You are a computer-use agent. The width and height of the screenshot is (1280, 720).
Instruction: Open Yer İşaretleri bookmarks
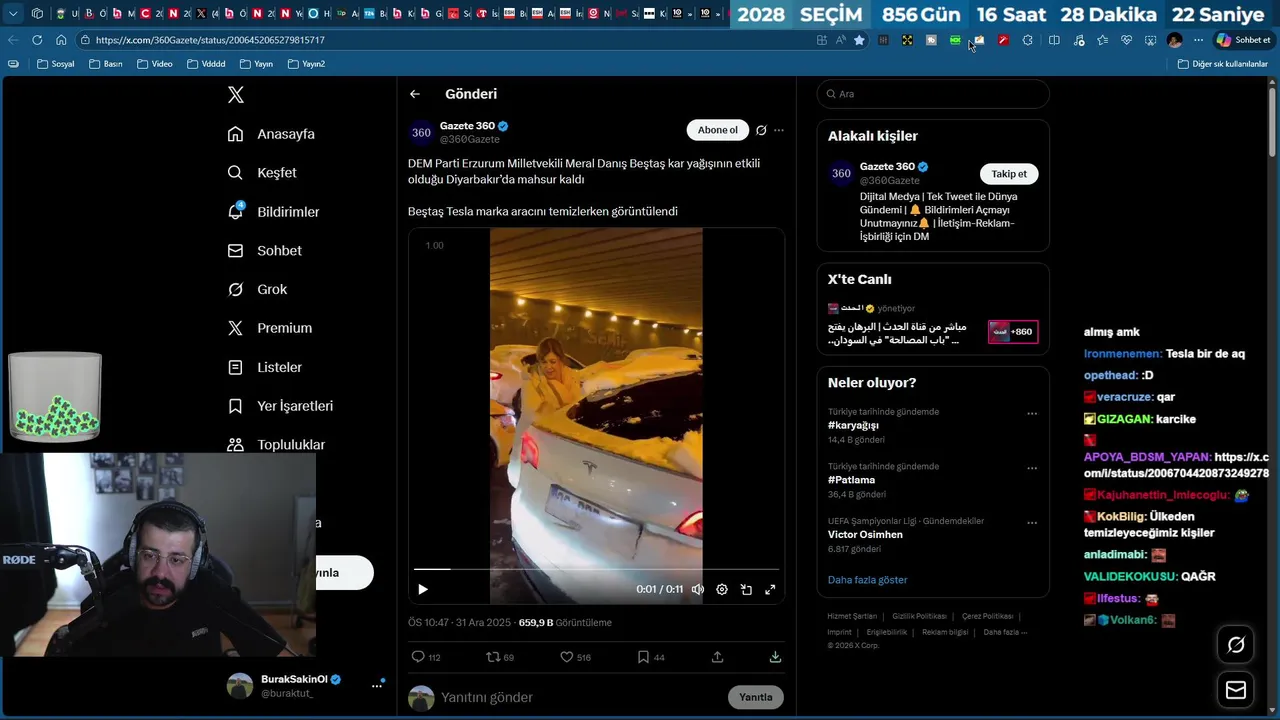pyautogui.click(x=280, y=406)
